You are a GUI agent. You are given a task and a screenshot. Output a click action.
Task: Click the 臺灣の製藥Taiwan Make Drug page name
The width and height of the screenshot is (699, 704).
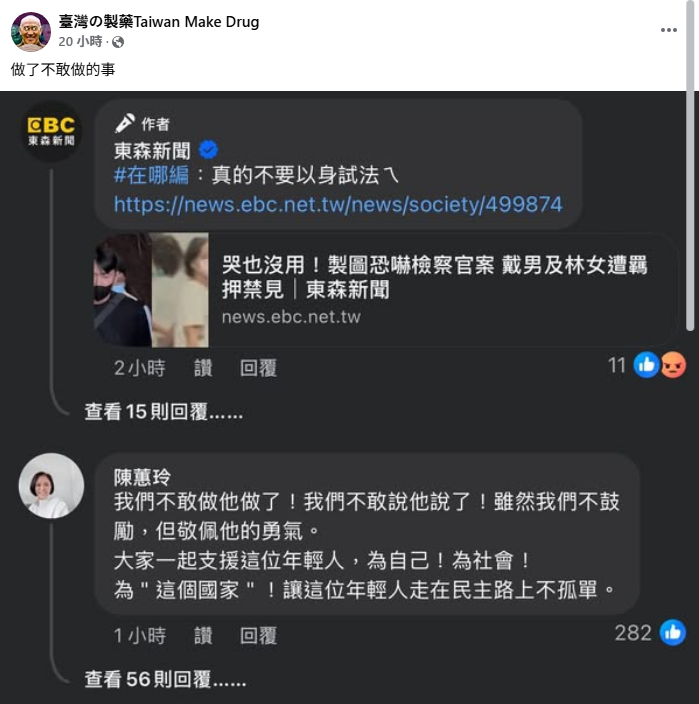pyautogui.click(x=159, y=22)
